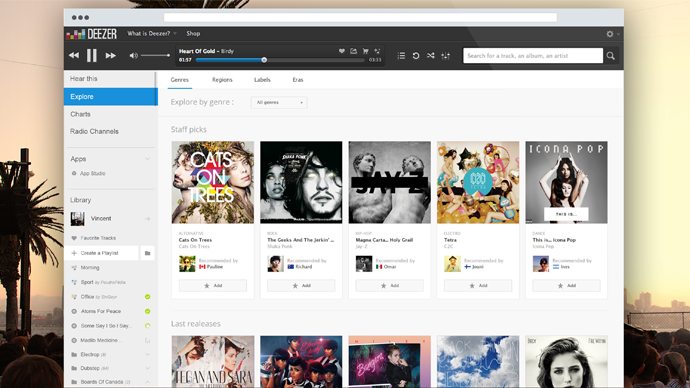Viewport: 690px width, 388px height.
Task: Click the new folder icon button
Action: click(x=147, y=253)
